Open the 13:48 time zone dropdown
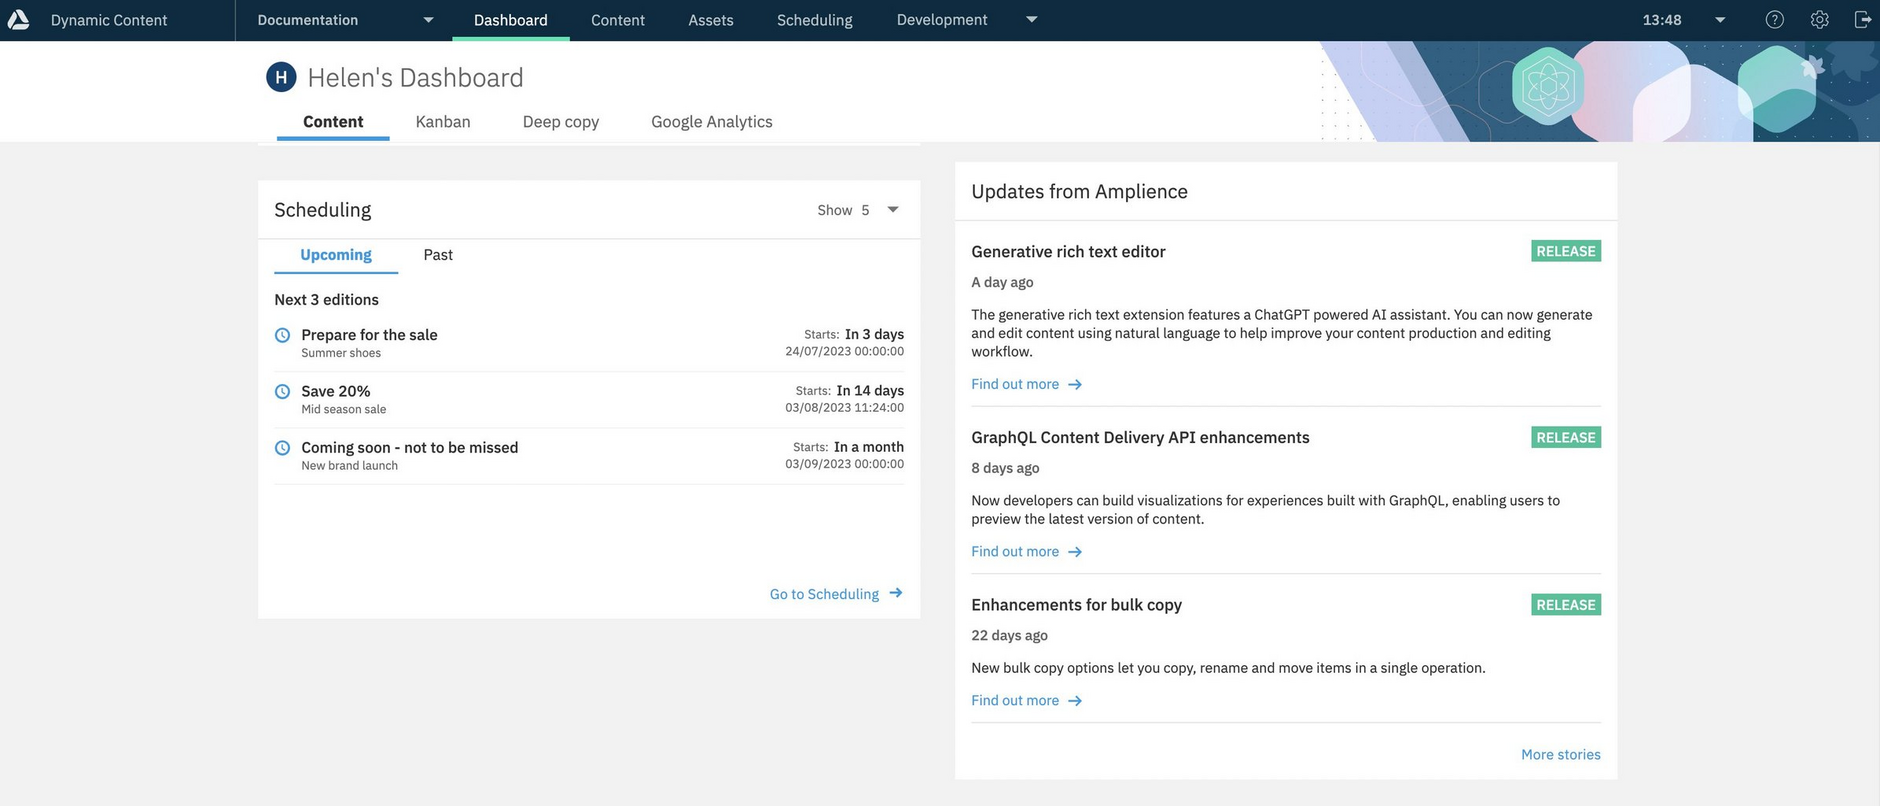 1720,20
